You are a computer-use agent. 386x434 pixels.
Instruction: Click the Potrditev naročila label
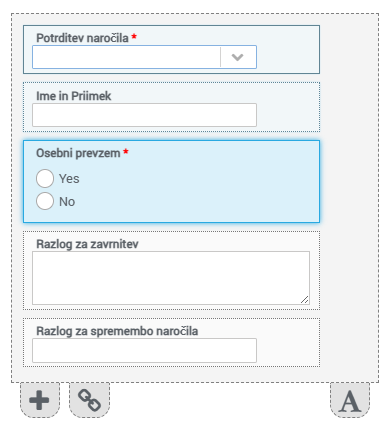(82, 38)
